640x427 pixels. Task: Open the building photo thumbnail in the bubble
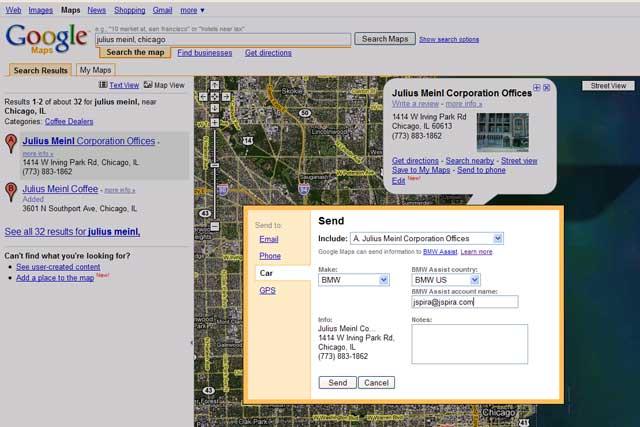(x=502, y=132)
